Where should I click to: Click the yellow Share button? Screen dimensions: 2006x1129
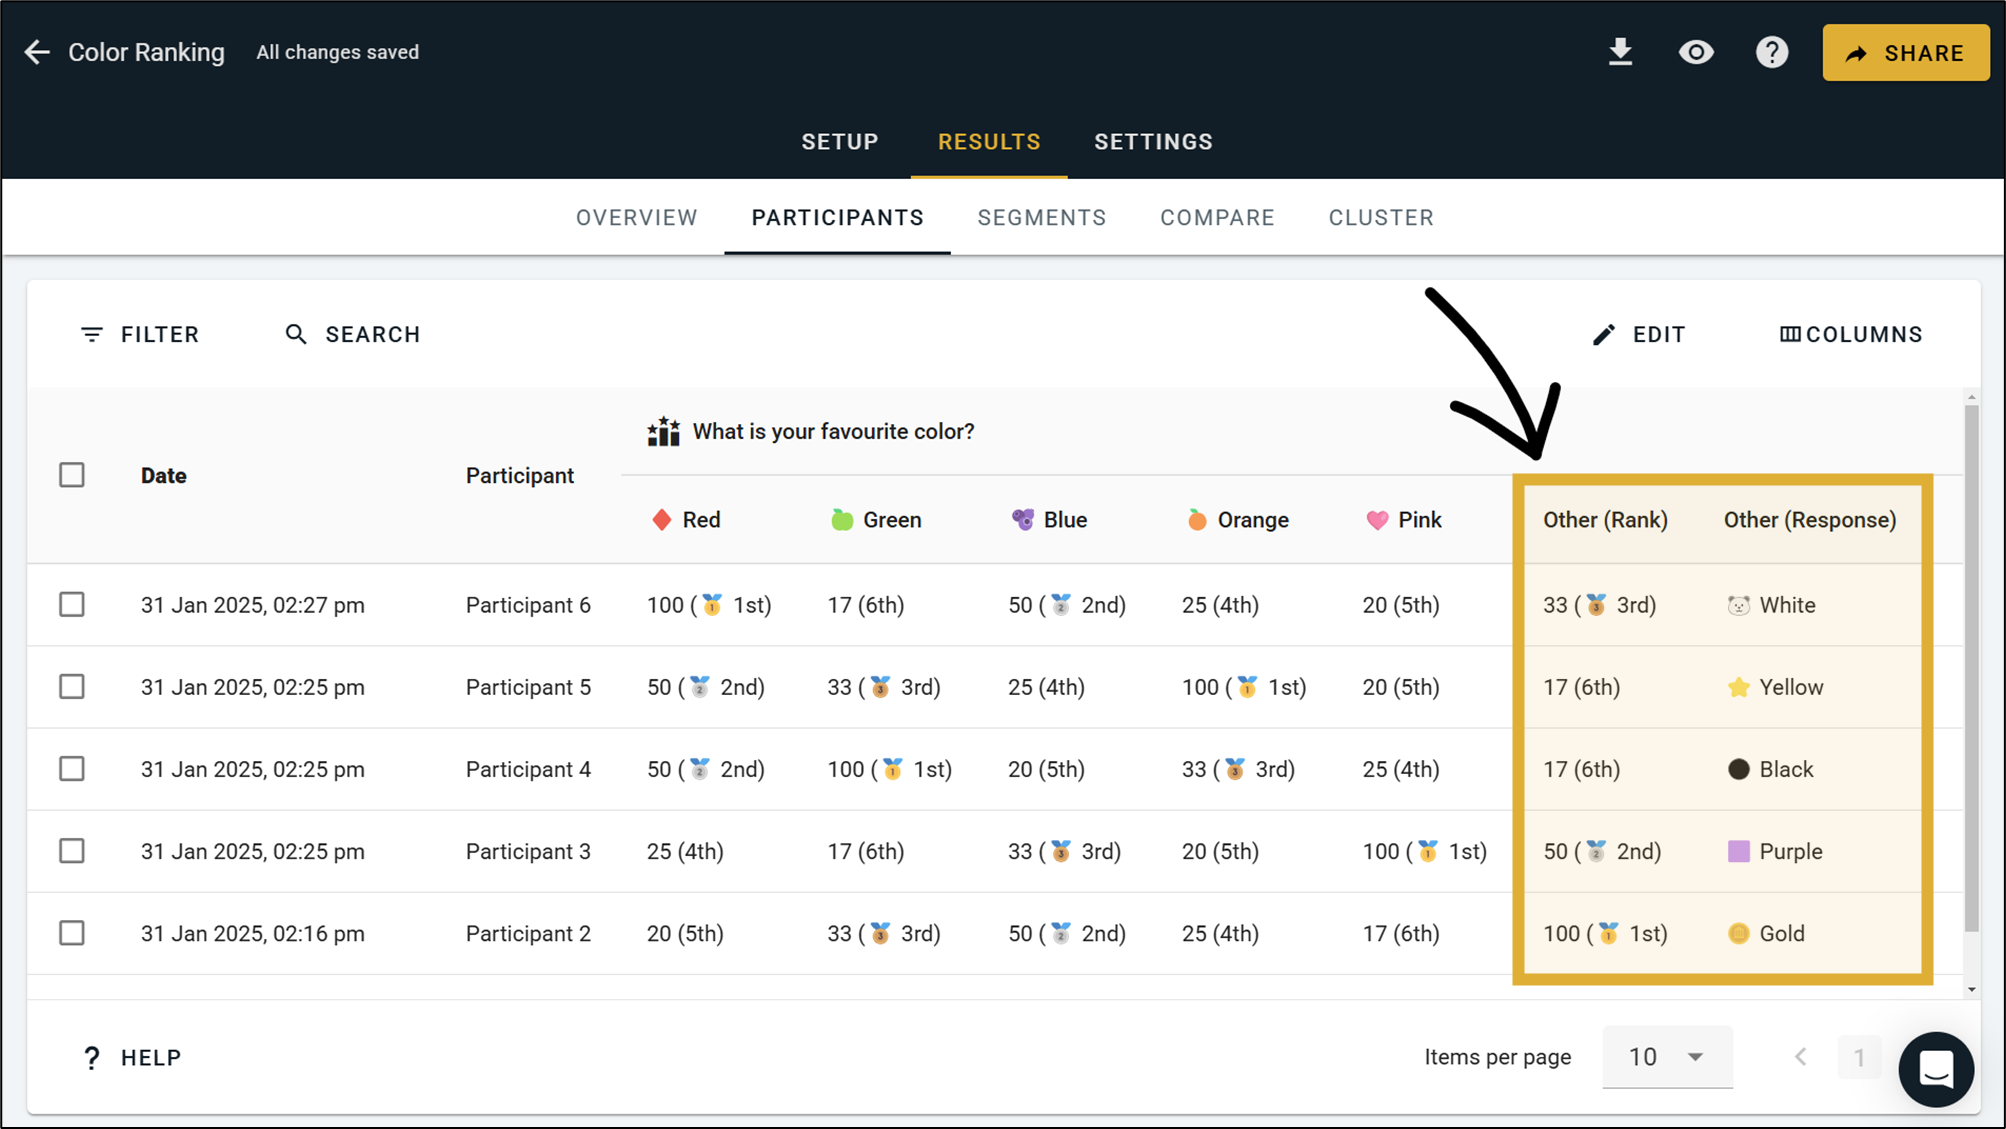(x=1905, y=53)
